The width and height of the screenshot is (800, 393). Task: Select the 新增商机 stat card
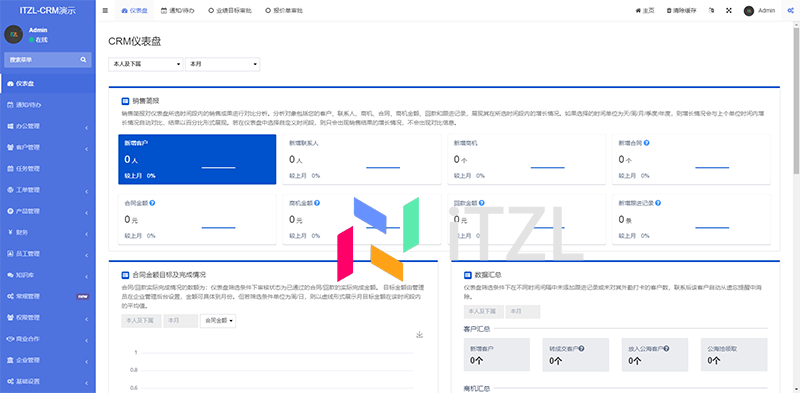(527, 159)
